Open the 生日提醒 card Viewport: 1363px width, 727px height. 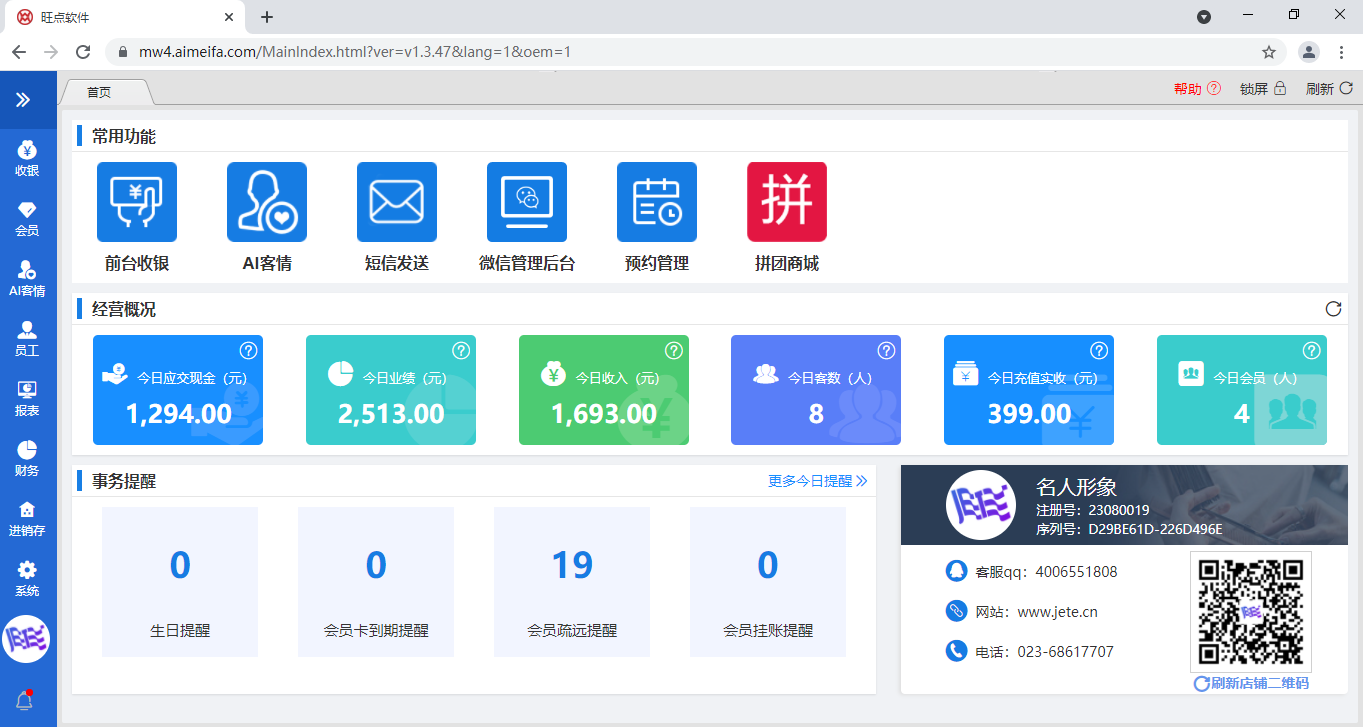coord(180,582)
